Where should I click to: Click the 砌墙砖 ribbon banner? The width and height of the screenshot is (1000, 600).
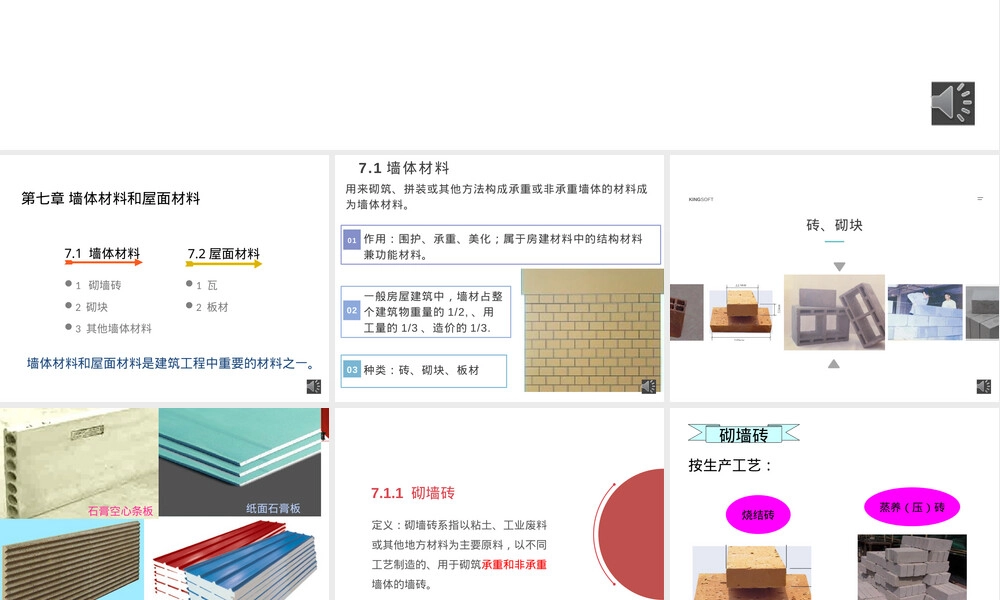[x=744, y=434]
